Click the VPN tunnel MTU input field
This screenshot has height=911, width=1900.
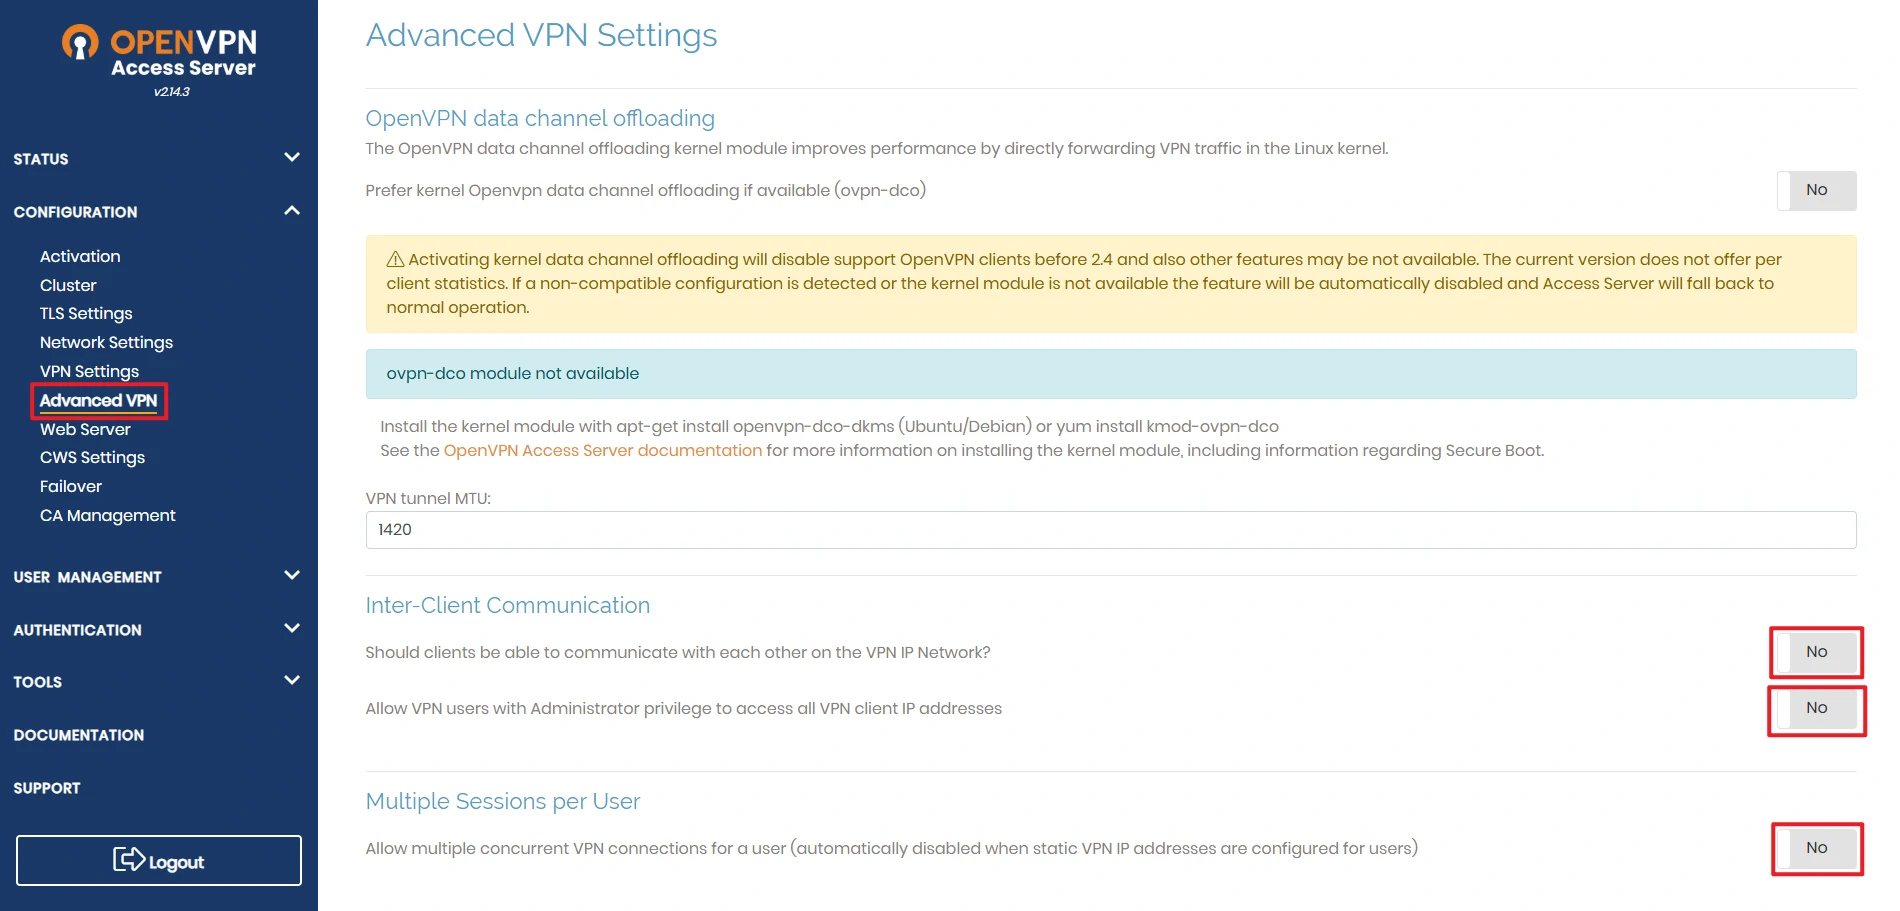(1111, 530)
